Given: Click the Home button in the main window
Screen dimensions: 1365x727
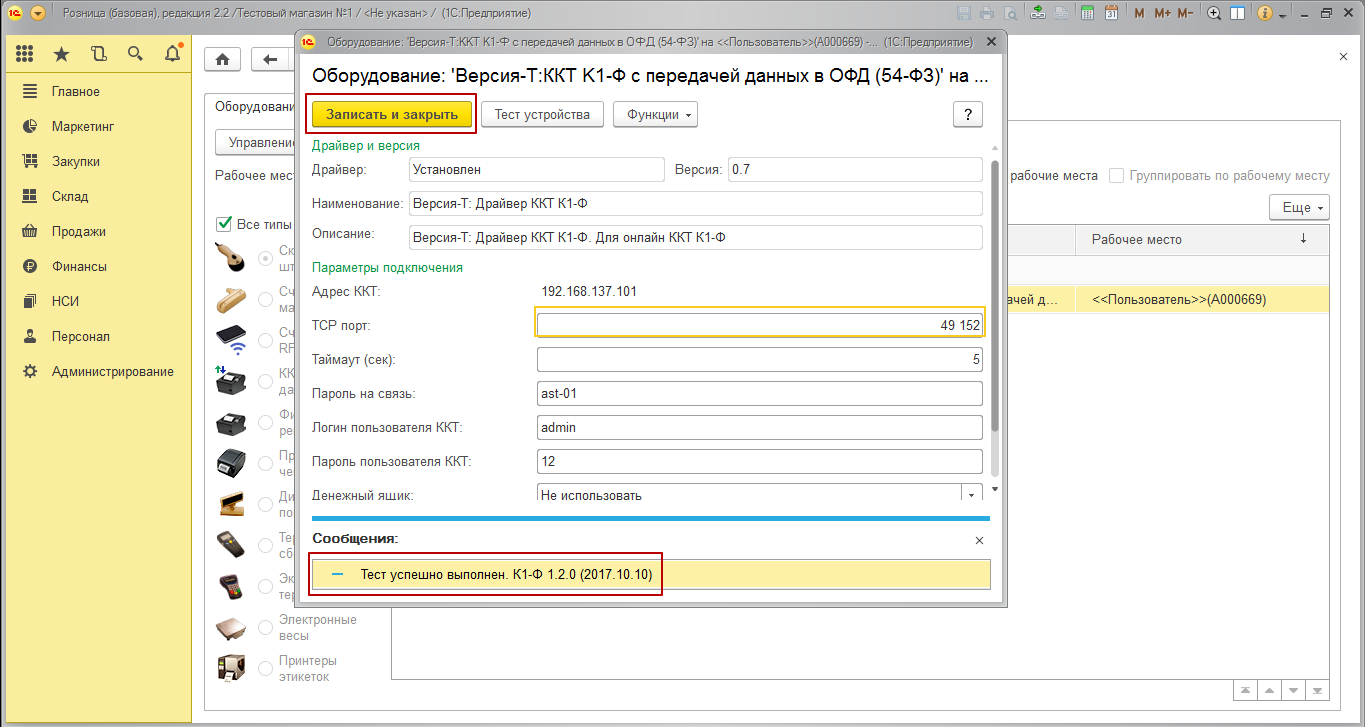Looking at the screenshot, I should pyautogui.click(x=222, y=59).
